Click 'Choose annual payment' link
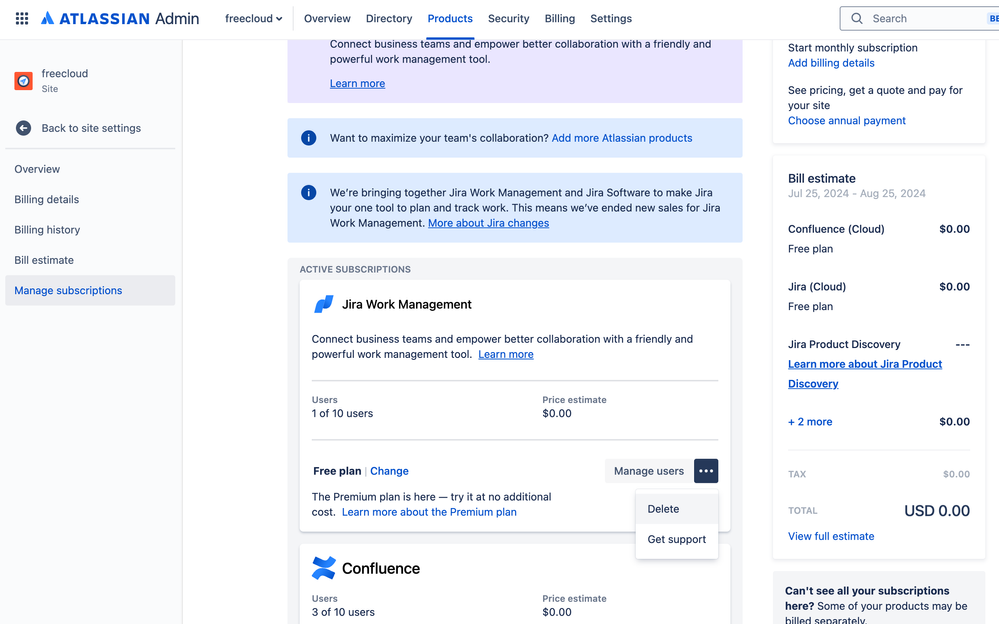This screenshot has width=999, height=624. point(847,120)
